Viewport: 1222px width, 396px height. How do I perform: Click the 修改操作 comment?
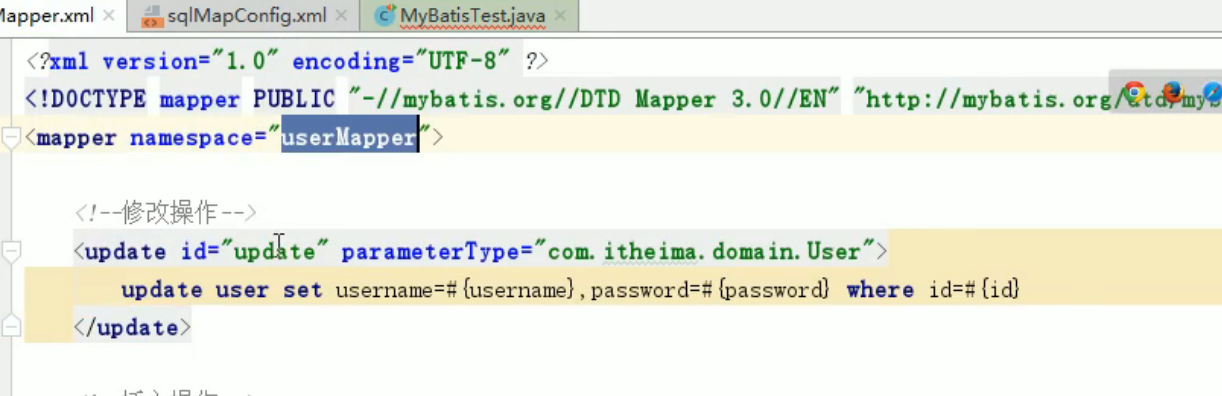[166, 212]
